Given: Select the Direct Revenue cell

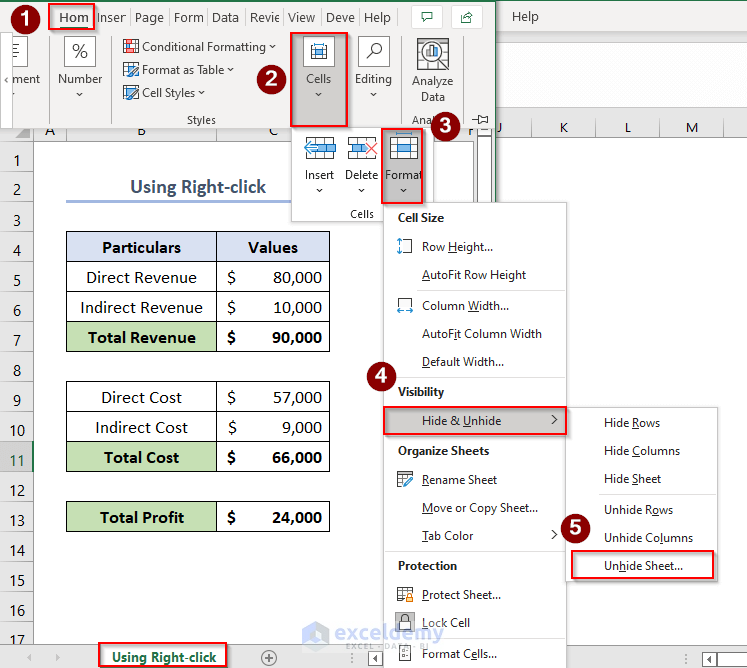Looking at the screenshot, I should point(141,277).
